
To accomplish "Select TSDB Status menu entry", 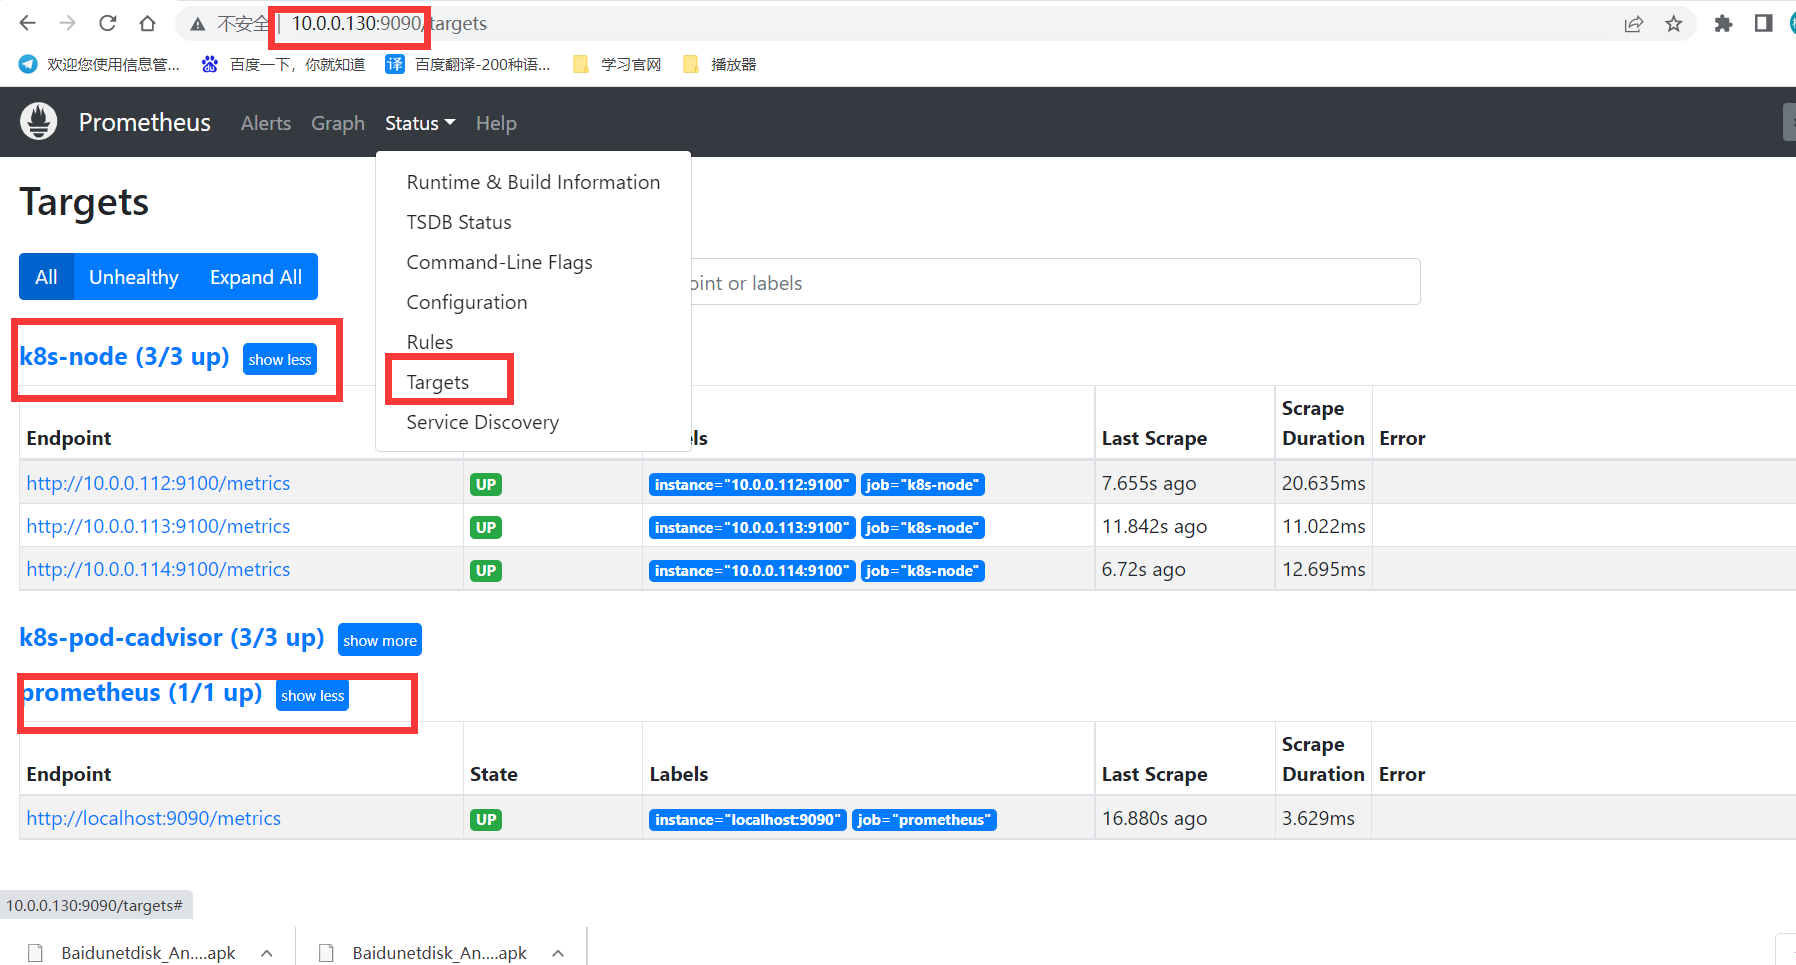I will (x=533, y=222).
